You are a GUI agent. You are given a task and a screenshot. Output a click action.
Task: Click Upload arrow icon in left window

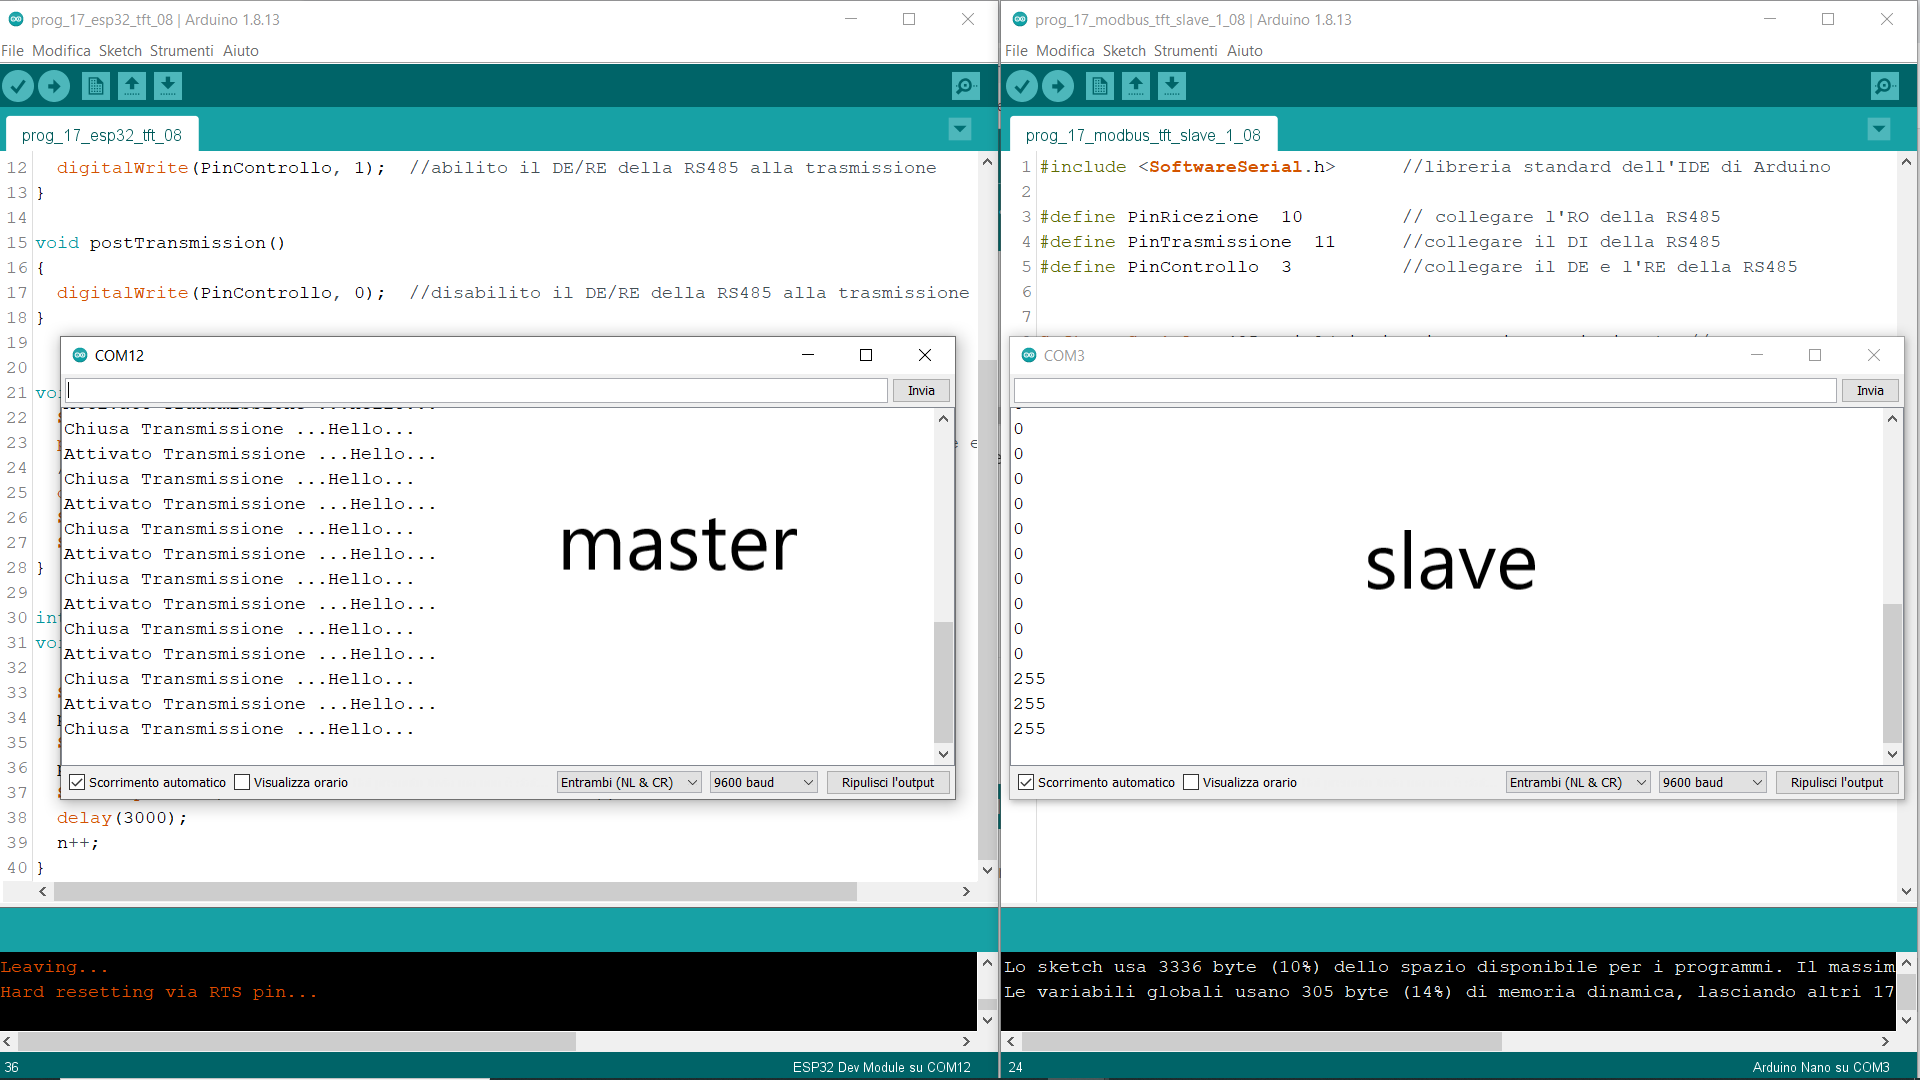coord(54,87)
